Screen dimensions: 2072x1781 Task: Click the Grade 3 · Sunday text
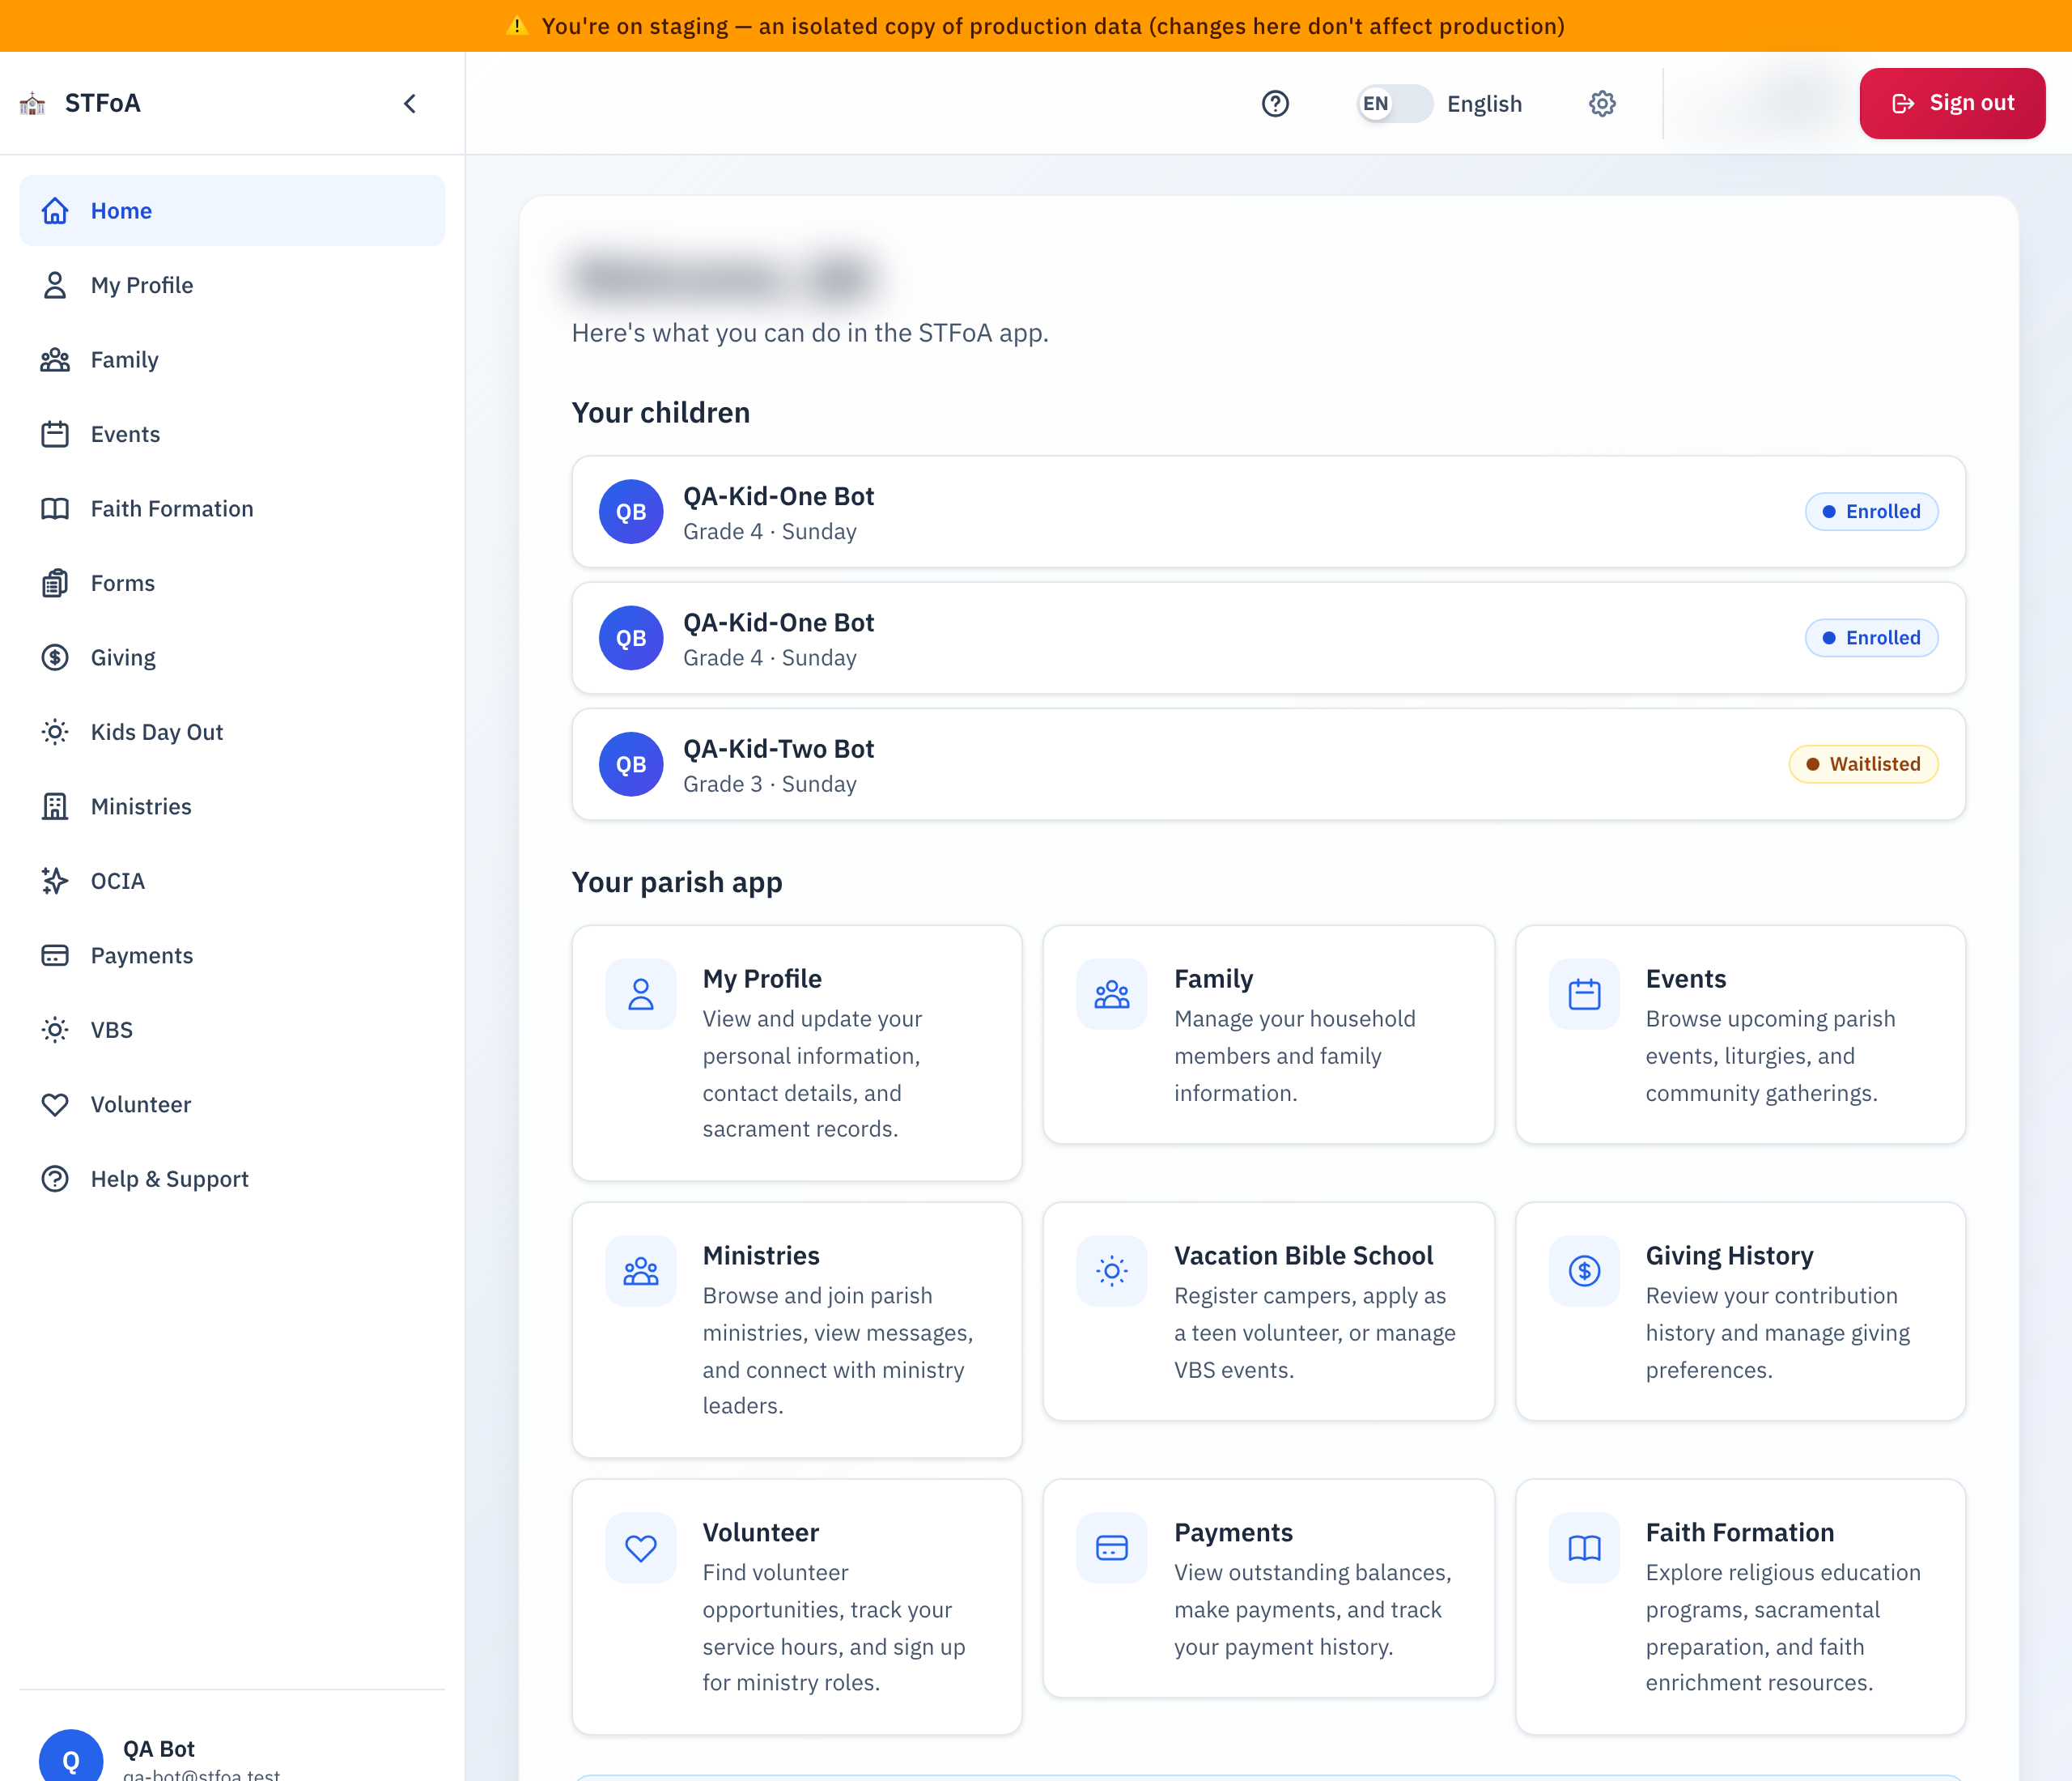coord(770,784)
